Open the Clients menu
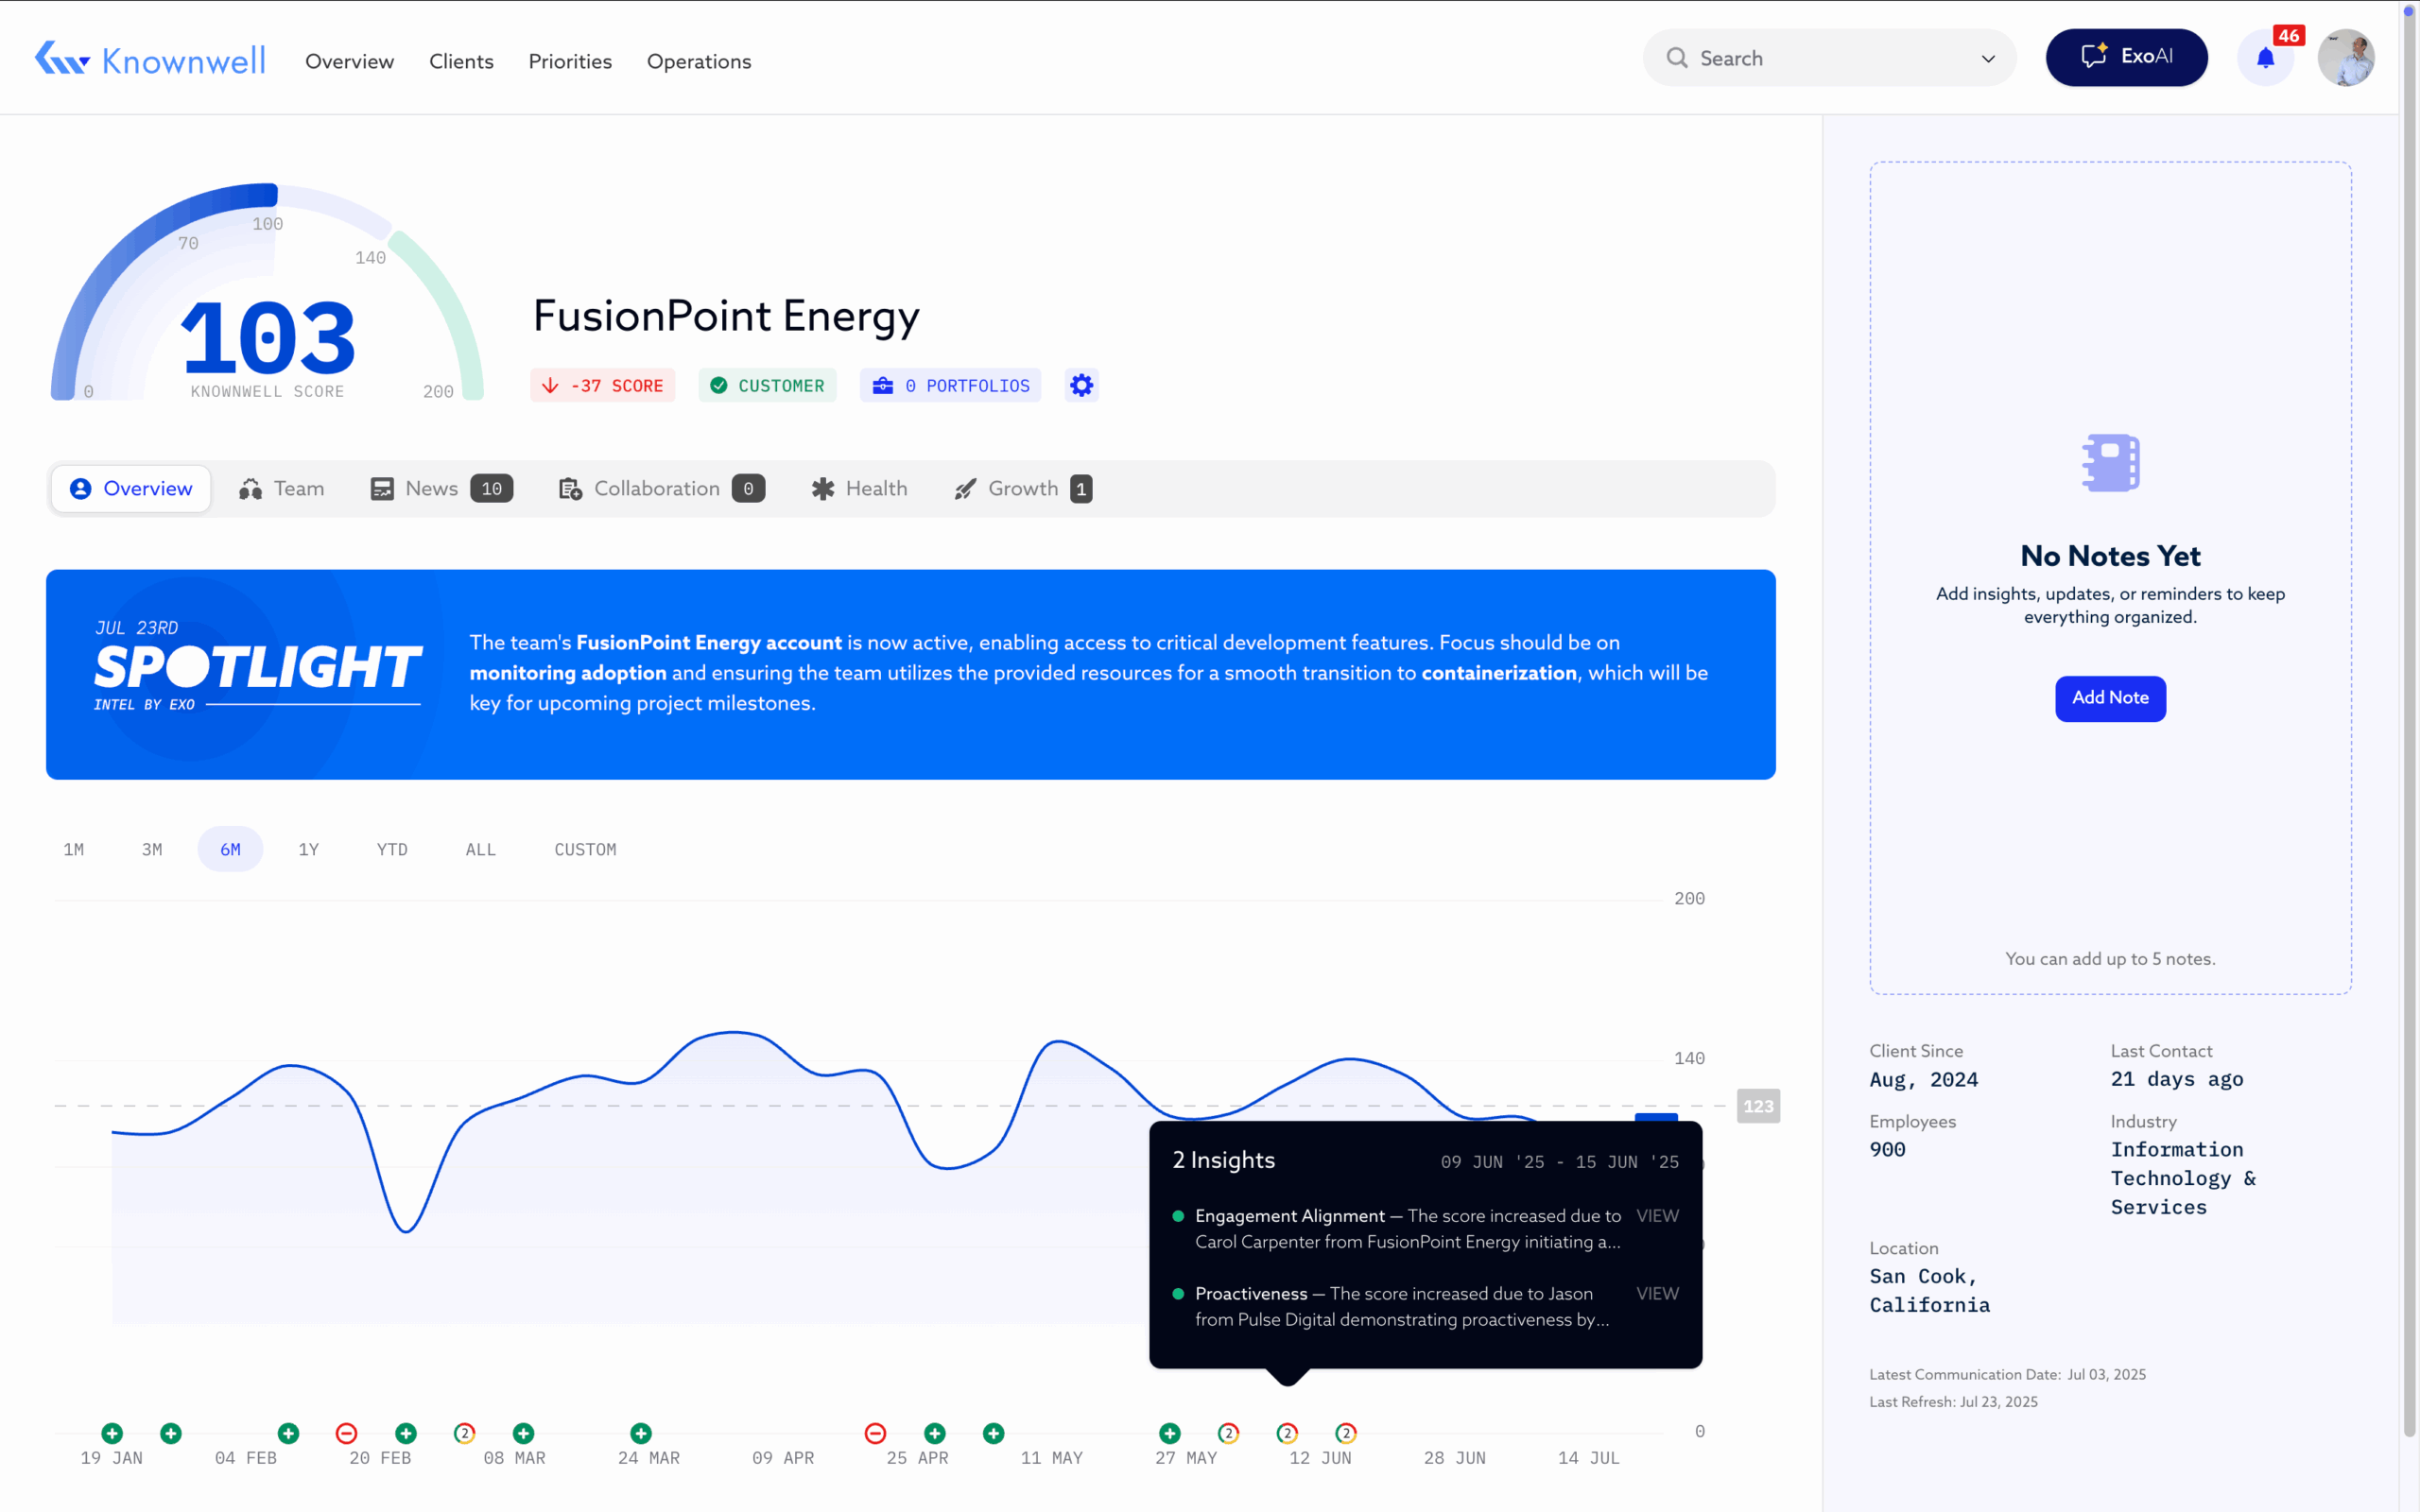 coord(461,61)
